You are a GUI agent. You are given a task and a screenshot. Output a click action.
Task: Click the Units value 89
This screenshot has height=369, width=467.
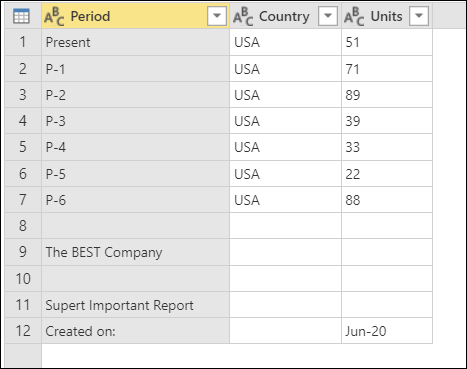(387, 95)
